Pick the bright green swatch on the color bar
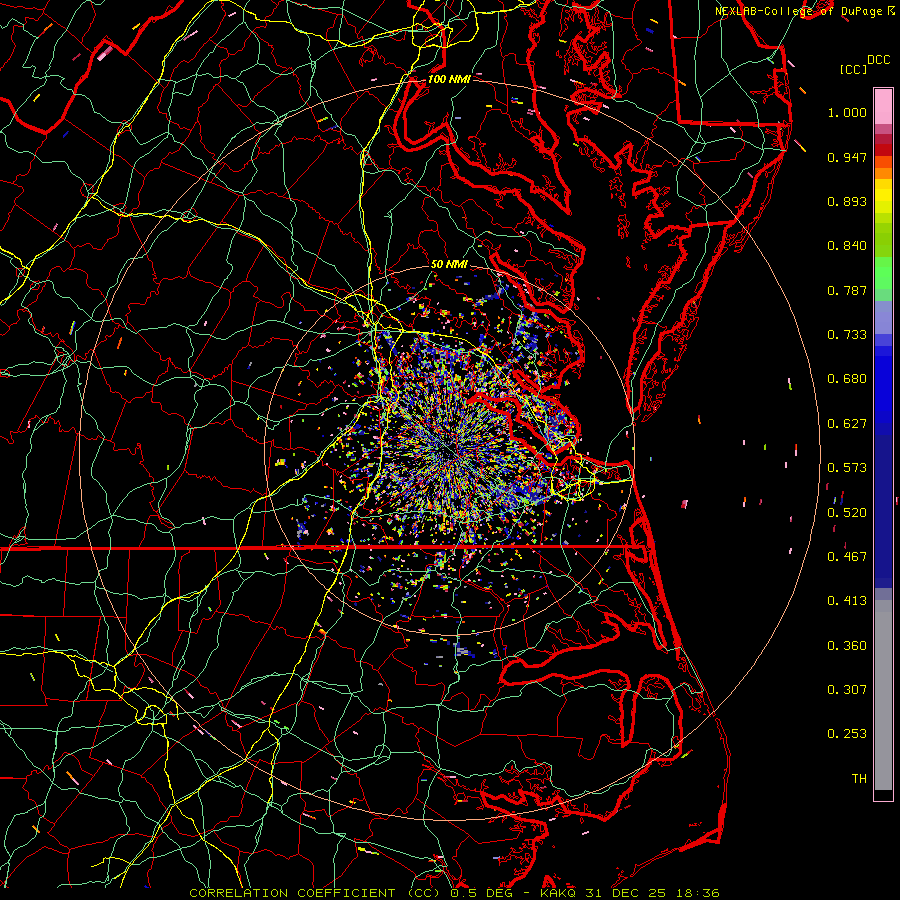Image resolution: width=900 pixels, height=900 pixels. click(883, 273)
